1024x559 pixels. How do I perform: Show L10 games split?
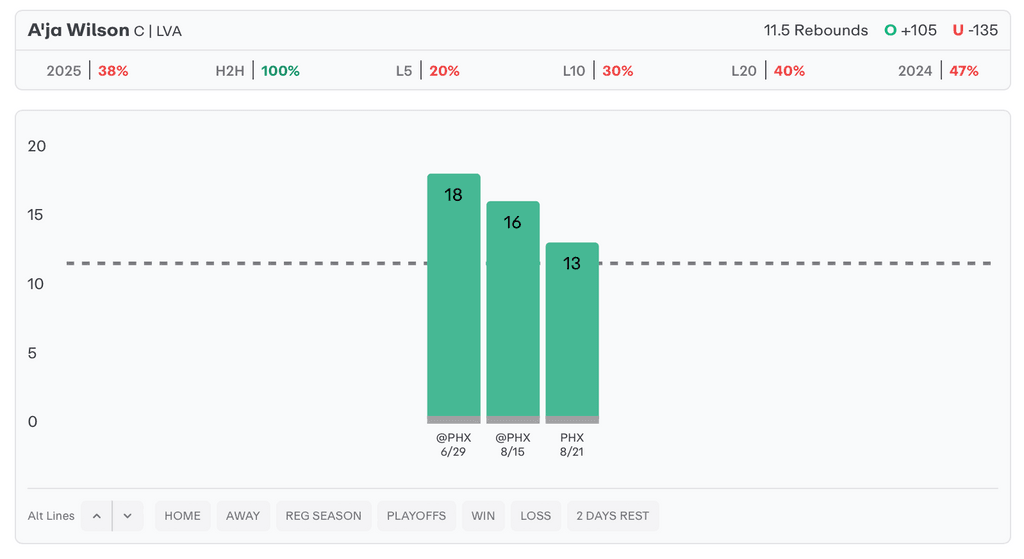pos(597,71)
